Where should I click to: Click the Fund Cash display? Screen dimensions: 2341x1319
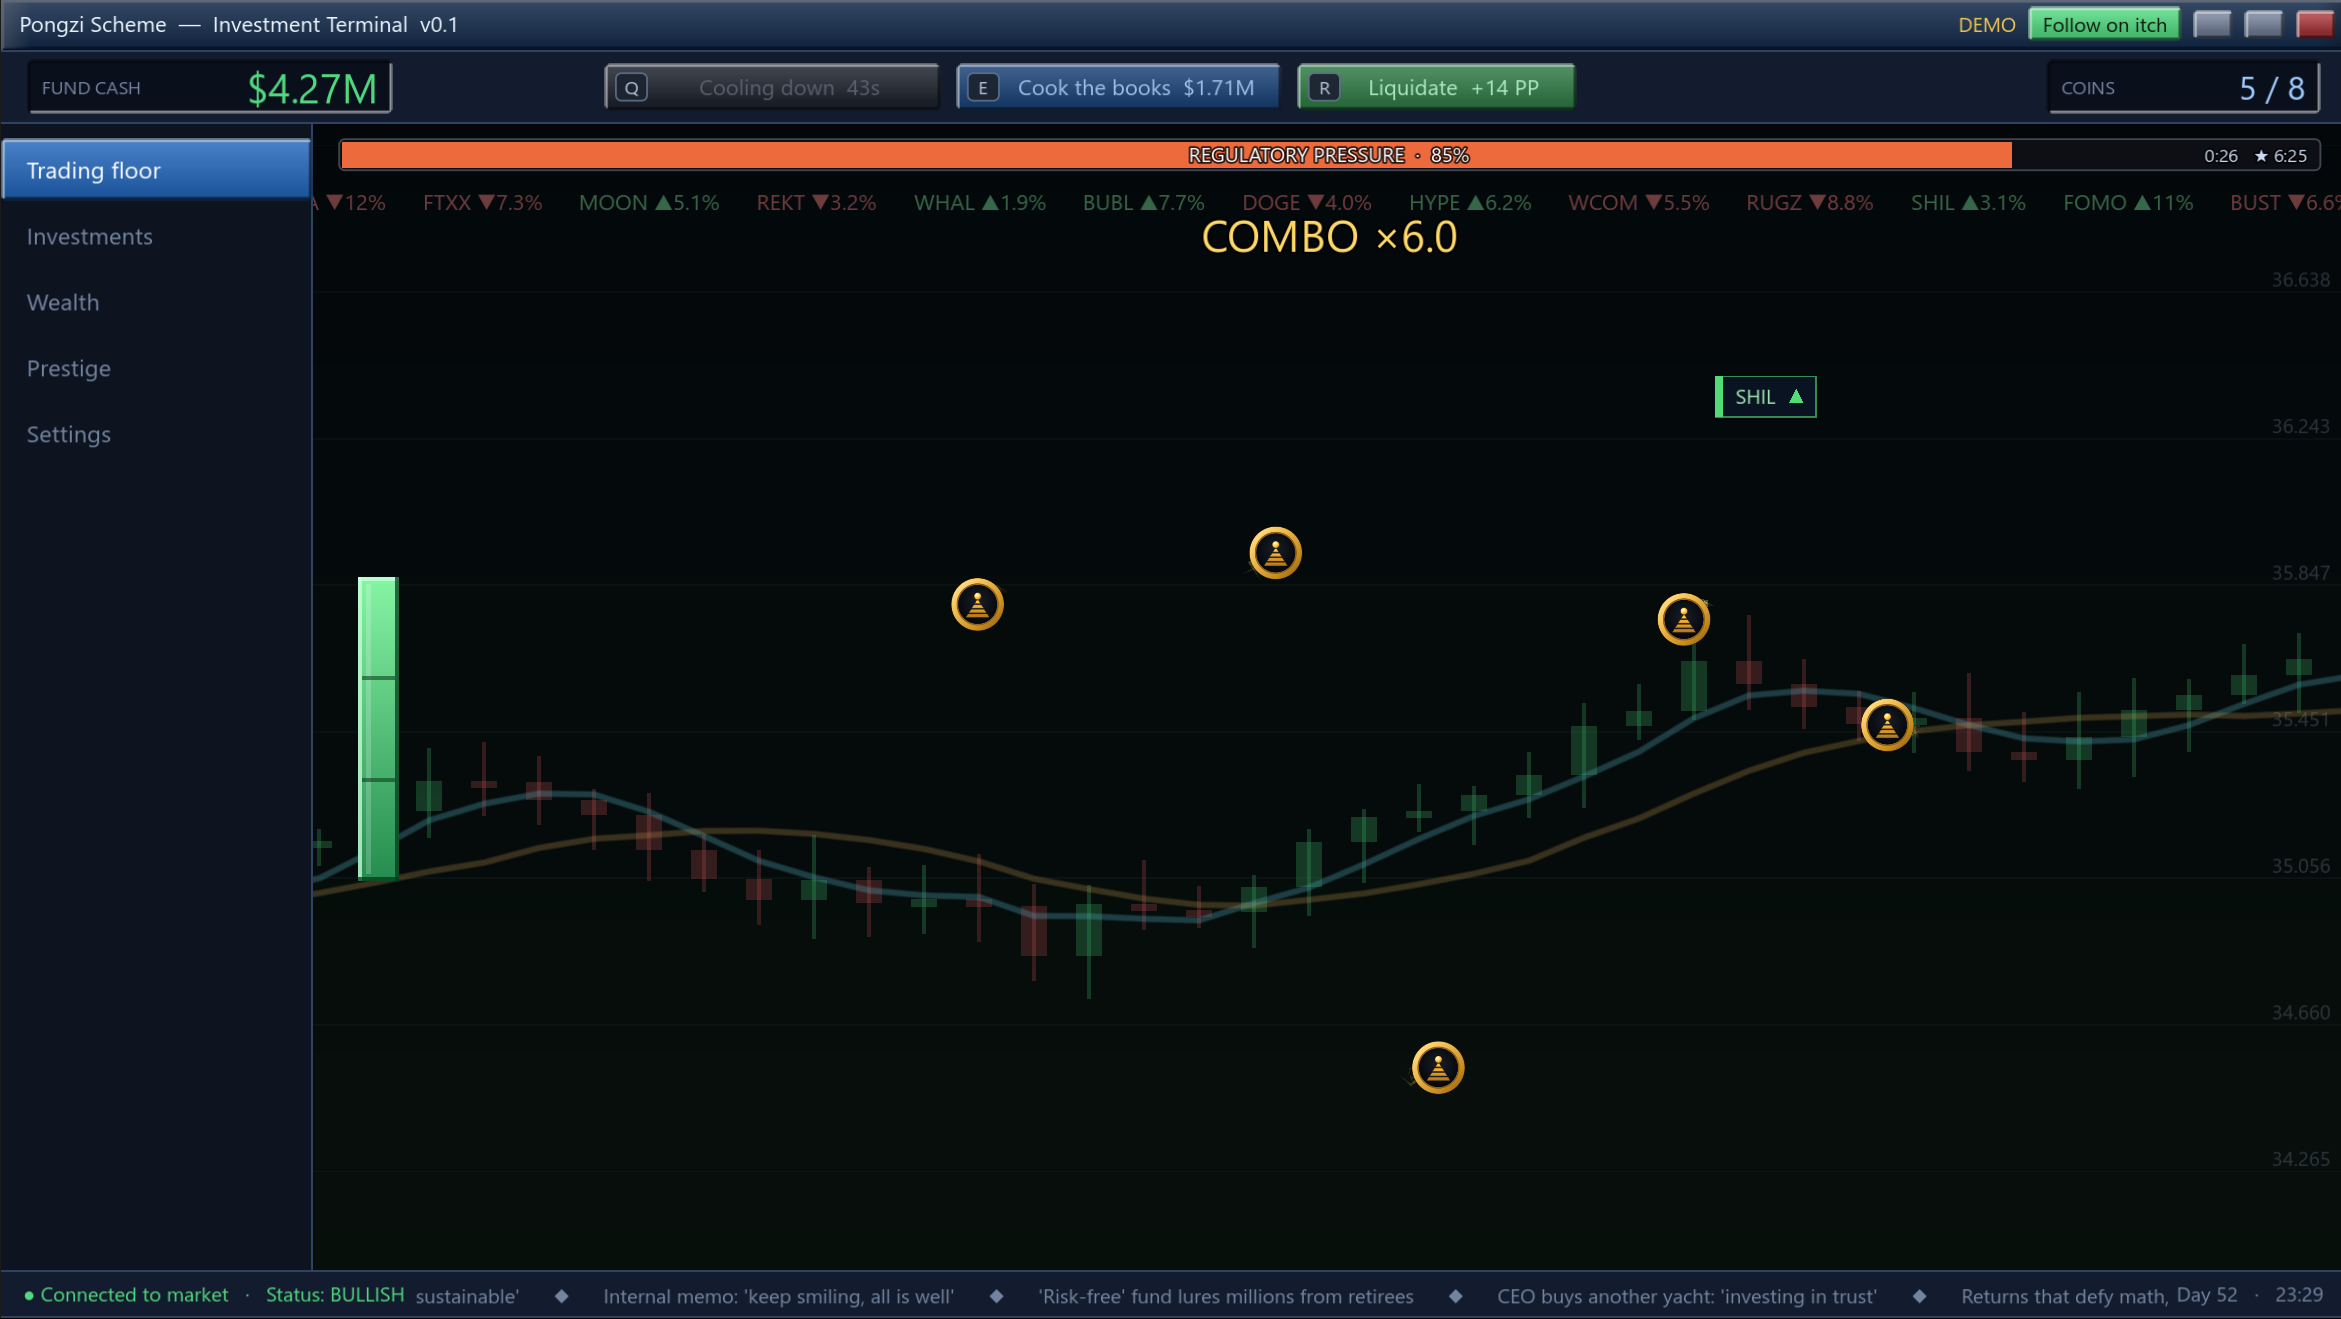pyautogui.click(x=210, y=88)
